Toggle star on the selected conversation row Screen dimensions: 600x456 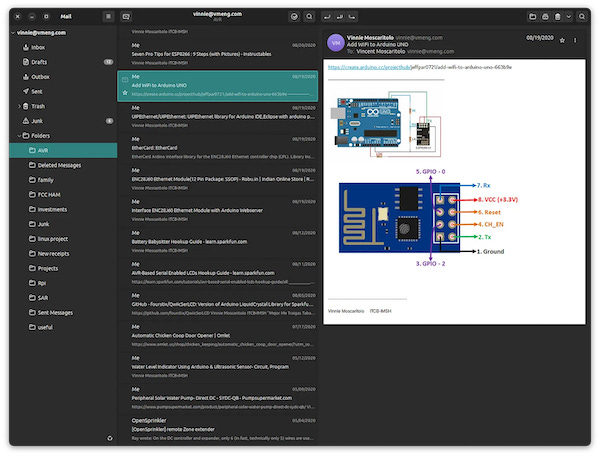point(125,93)
